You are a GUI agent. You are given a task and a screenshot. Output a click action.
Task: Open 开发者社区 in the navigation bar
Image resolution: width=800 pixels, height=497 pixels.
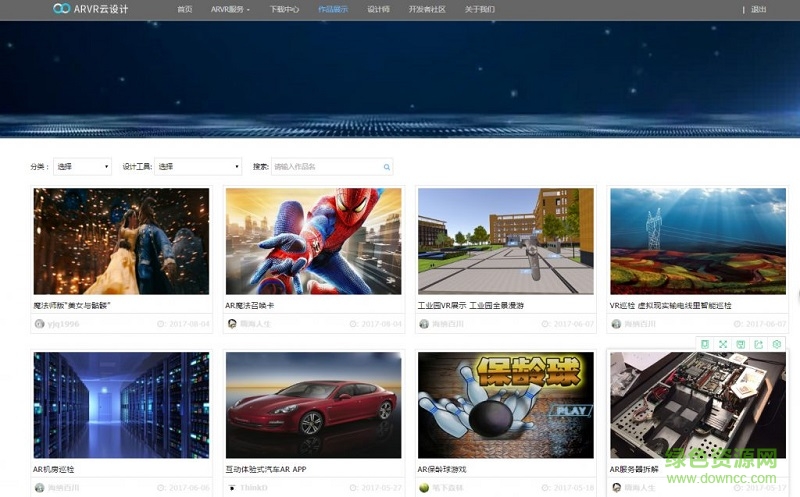pyautogui.click(x=427, y=9)
